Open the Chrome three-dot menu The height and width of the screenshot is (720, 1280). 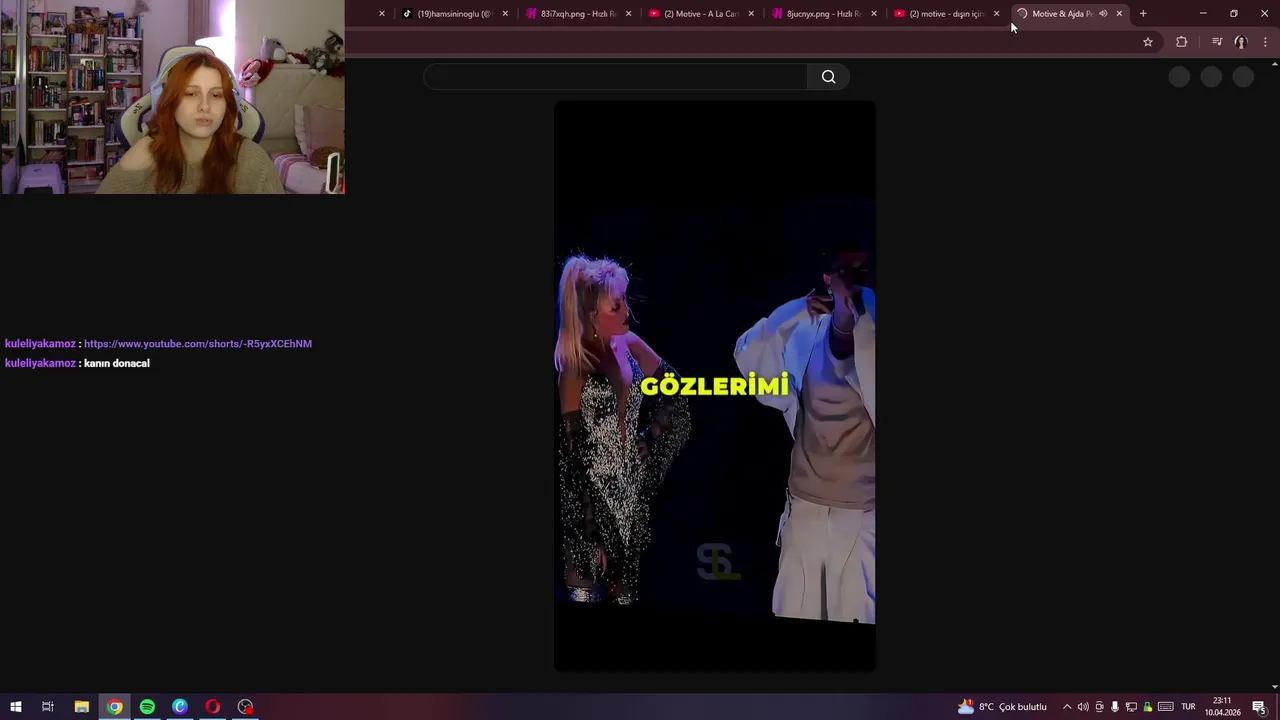coord(1265,42)
